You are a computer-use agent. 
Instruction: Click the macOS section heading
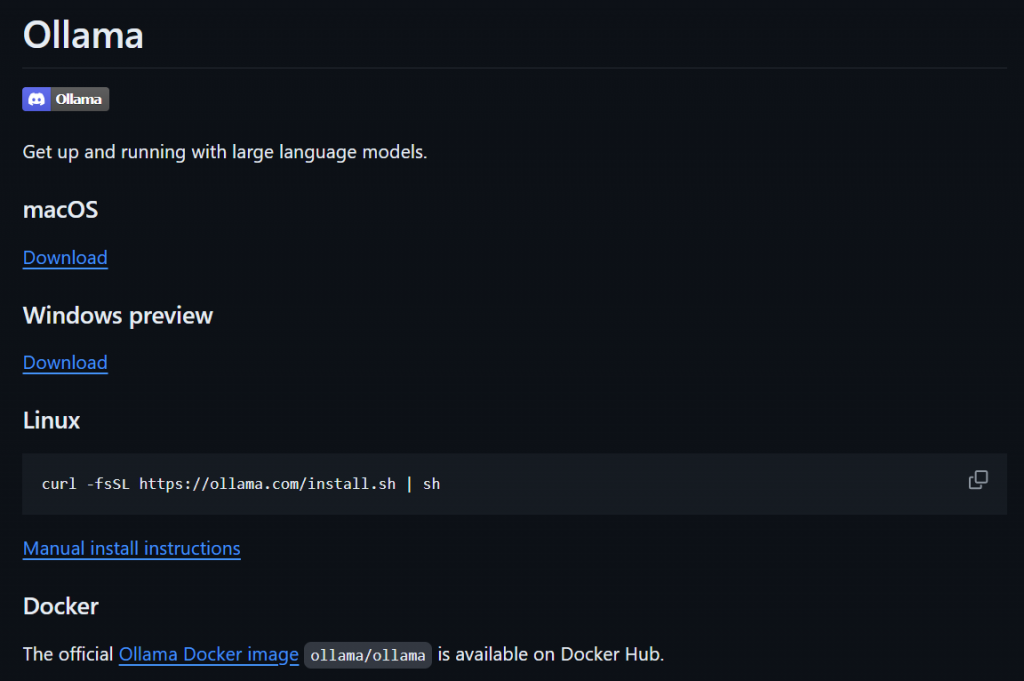coord(61,210)
